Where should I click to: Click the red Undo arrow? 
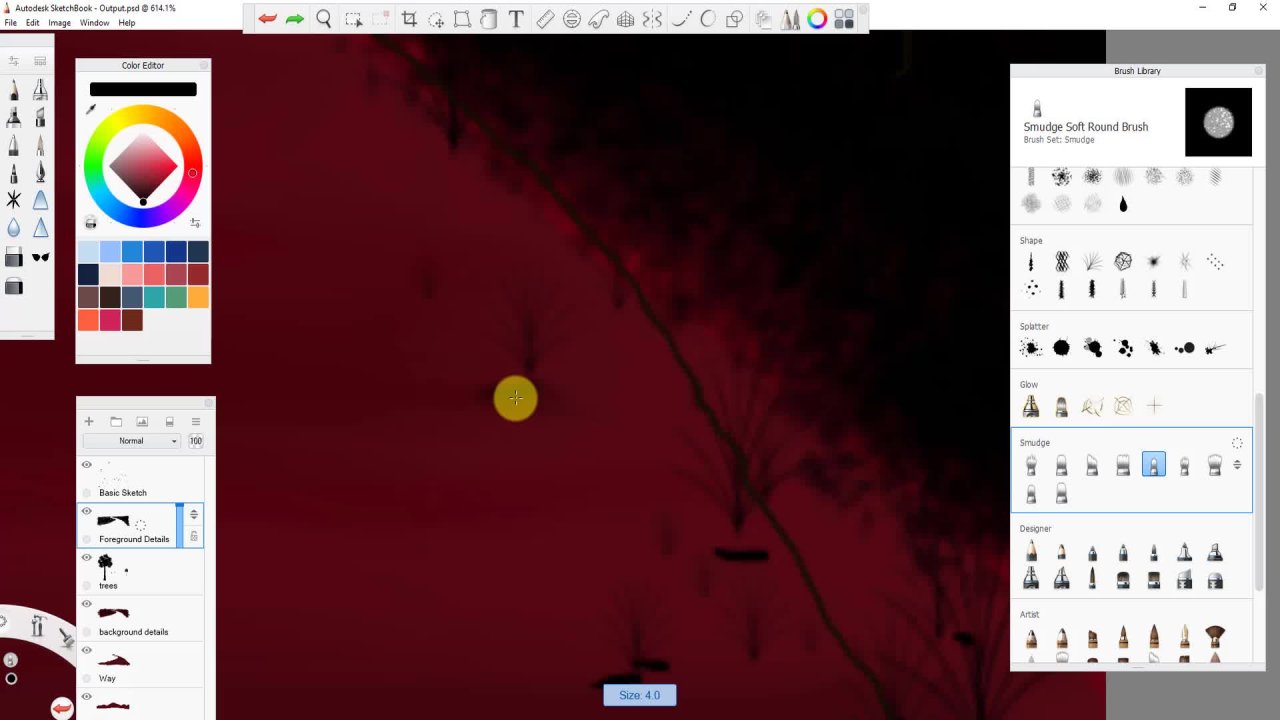pyautogui.click(x=267, y=19)
